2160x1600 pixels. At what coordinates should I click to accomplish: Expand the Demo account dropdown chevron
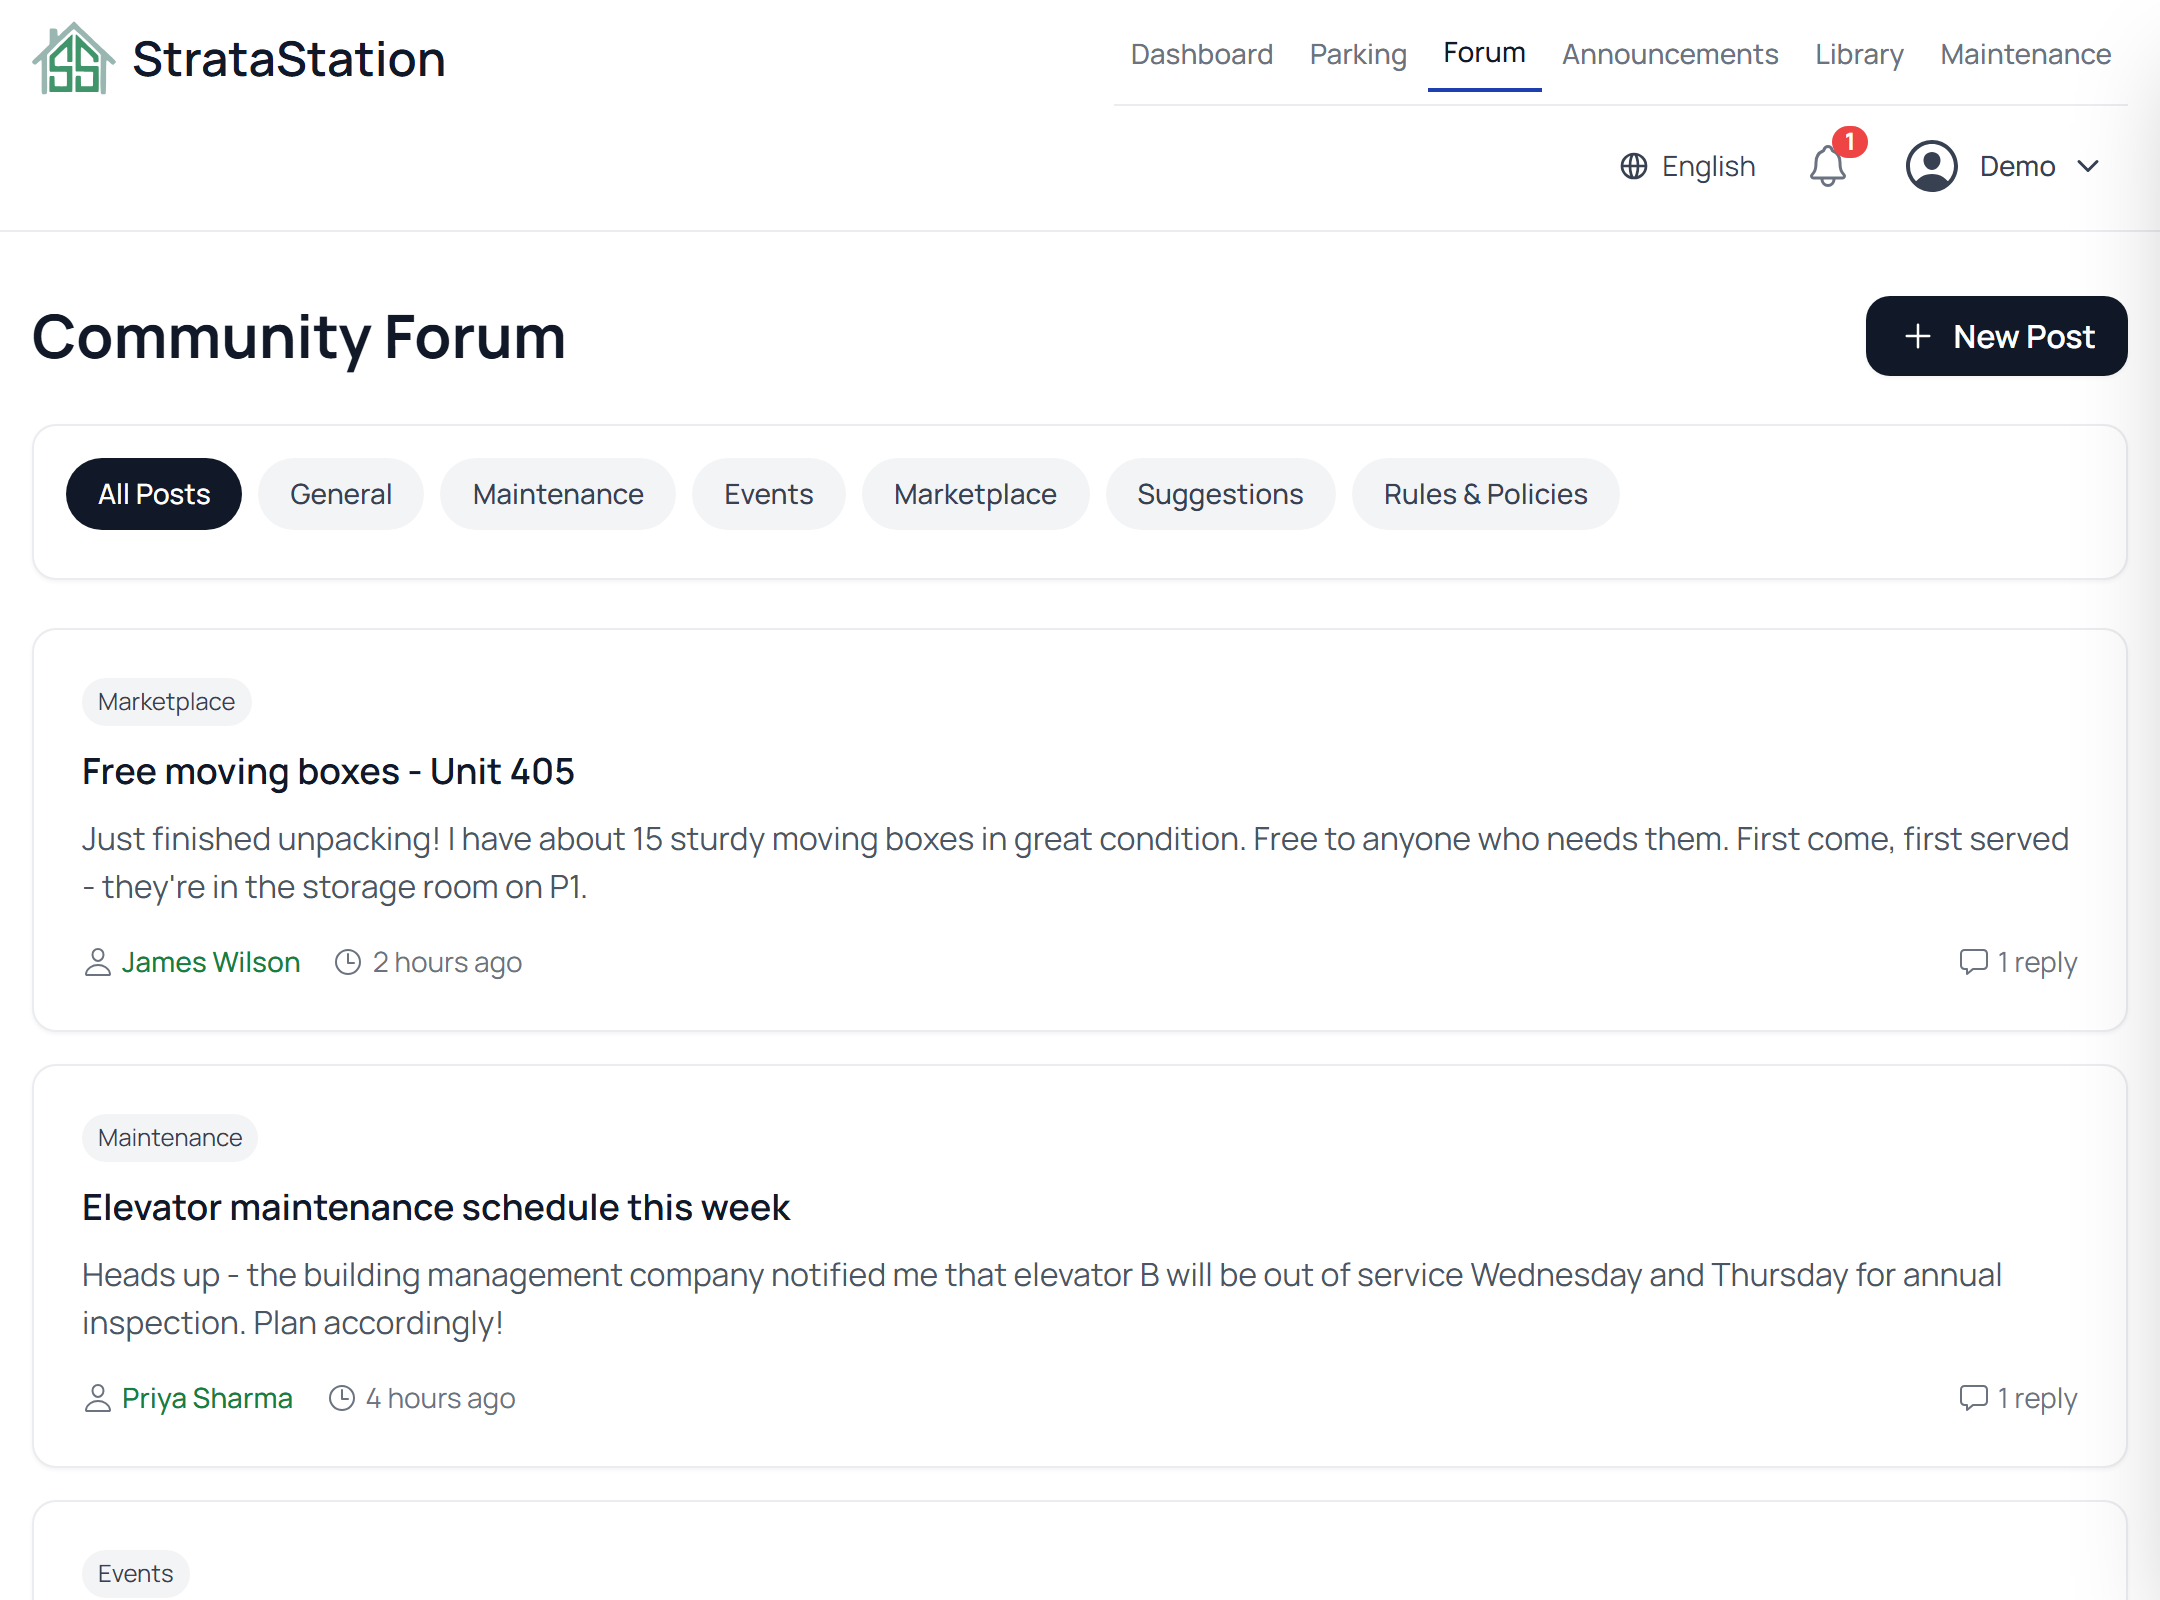[2088, 166]
